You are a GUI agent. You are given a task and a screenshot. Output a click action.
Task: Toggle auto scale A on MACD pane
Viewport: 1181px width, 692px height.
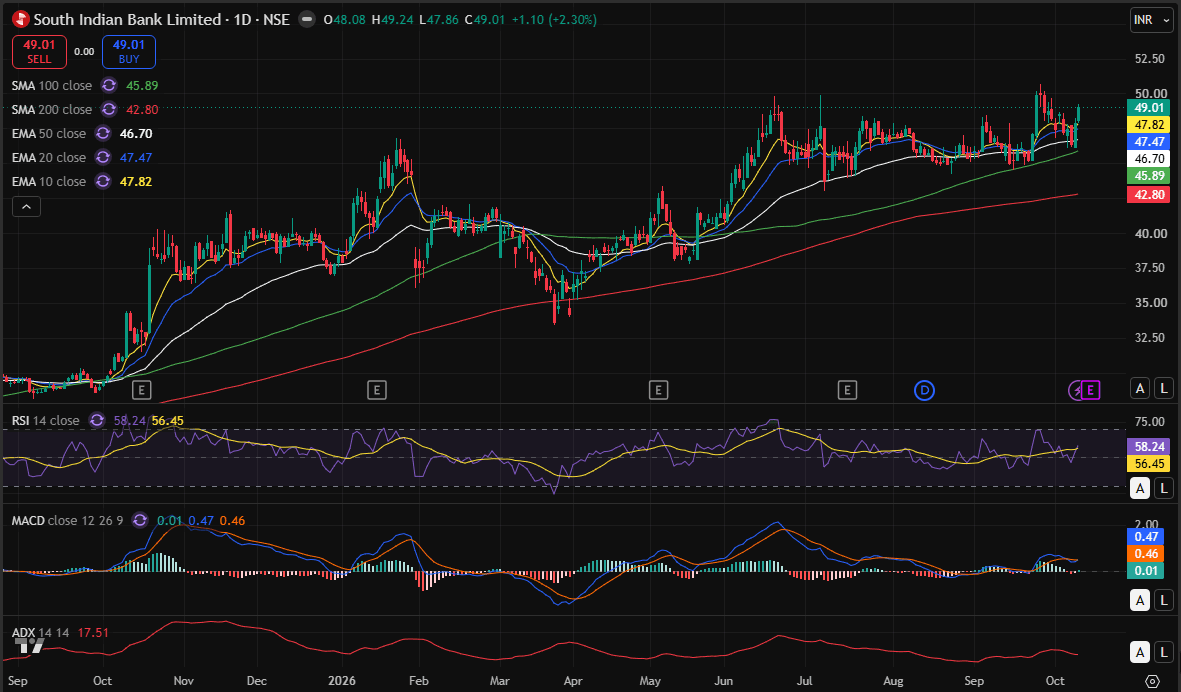[x=1140, y=600]
